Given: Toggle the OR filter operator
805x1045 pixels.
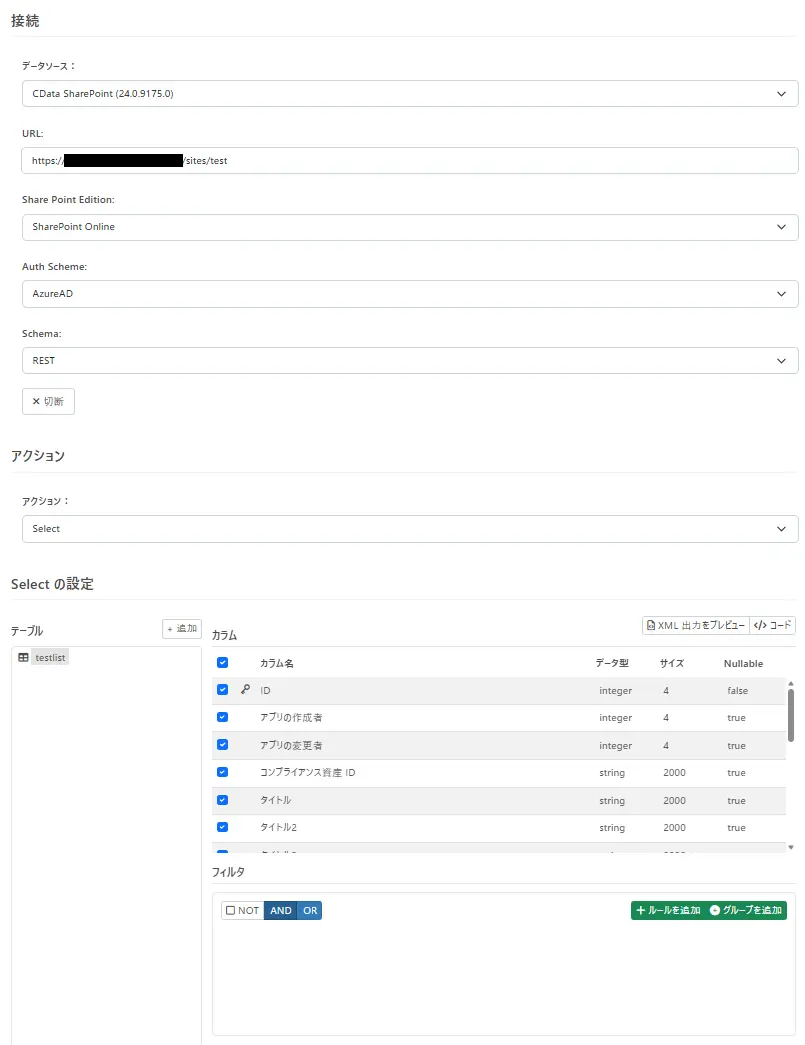Looking at the screenshot, I should (x=310, y=910).
